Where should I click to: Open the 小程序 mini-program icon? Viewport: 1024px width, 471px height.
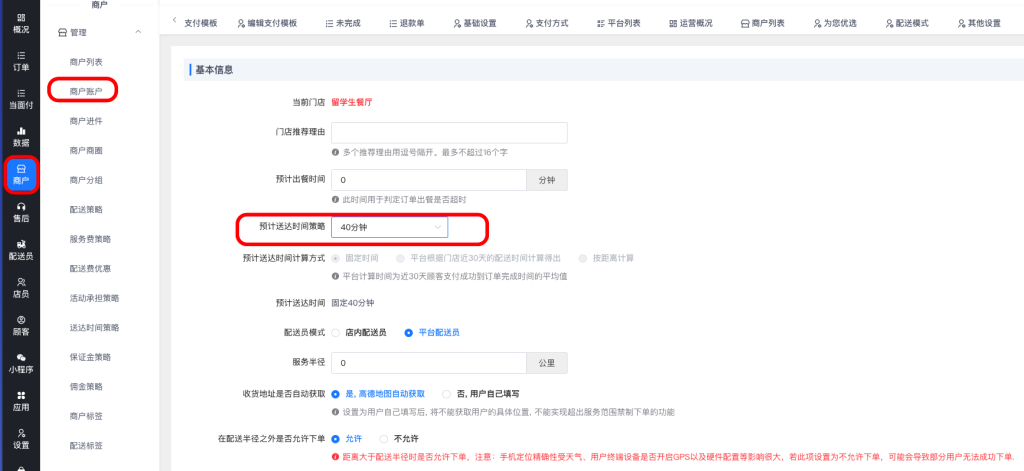tap(20, 362)
